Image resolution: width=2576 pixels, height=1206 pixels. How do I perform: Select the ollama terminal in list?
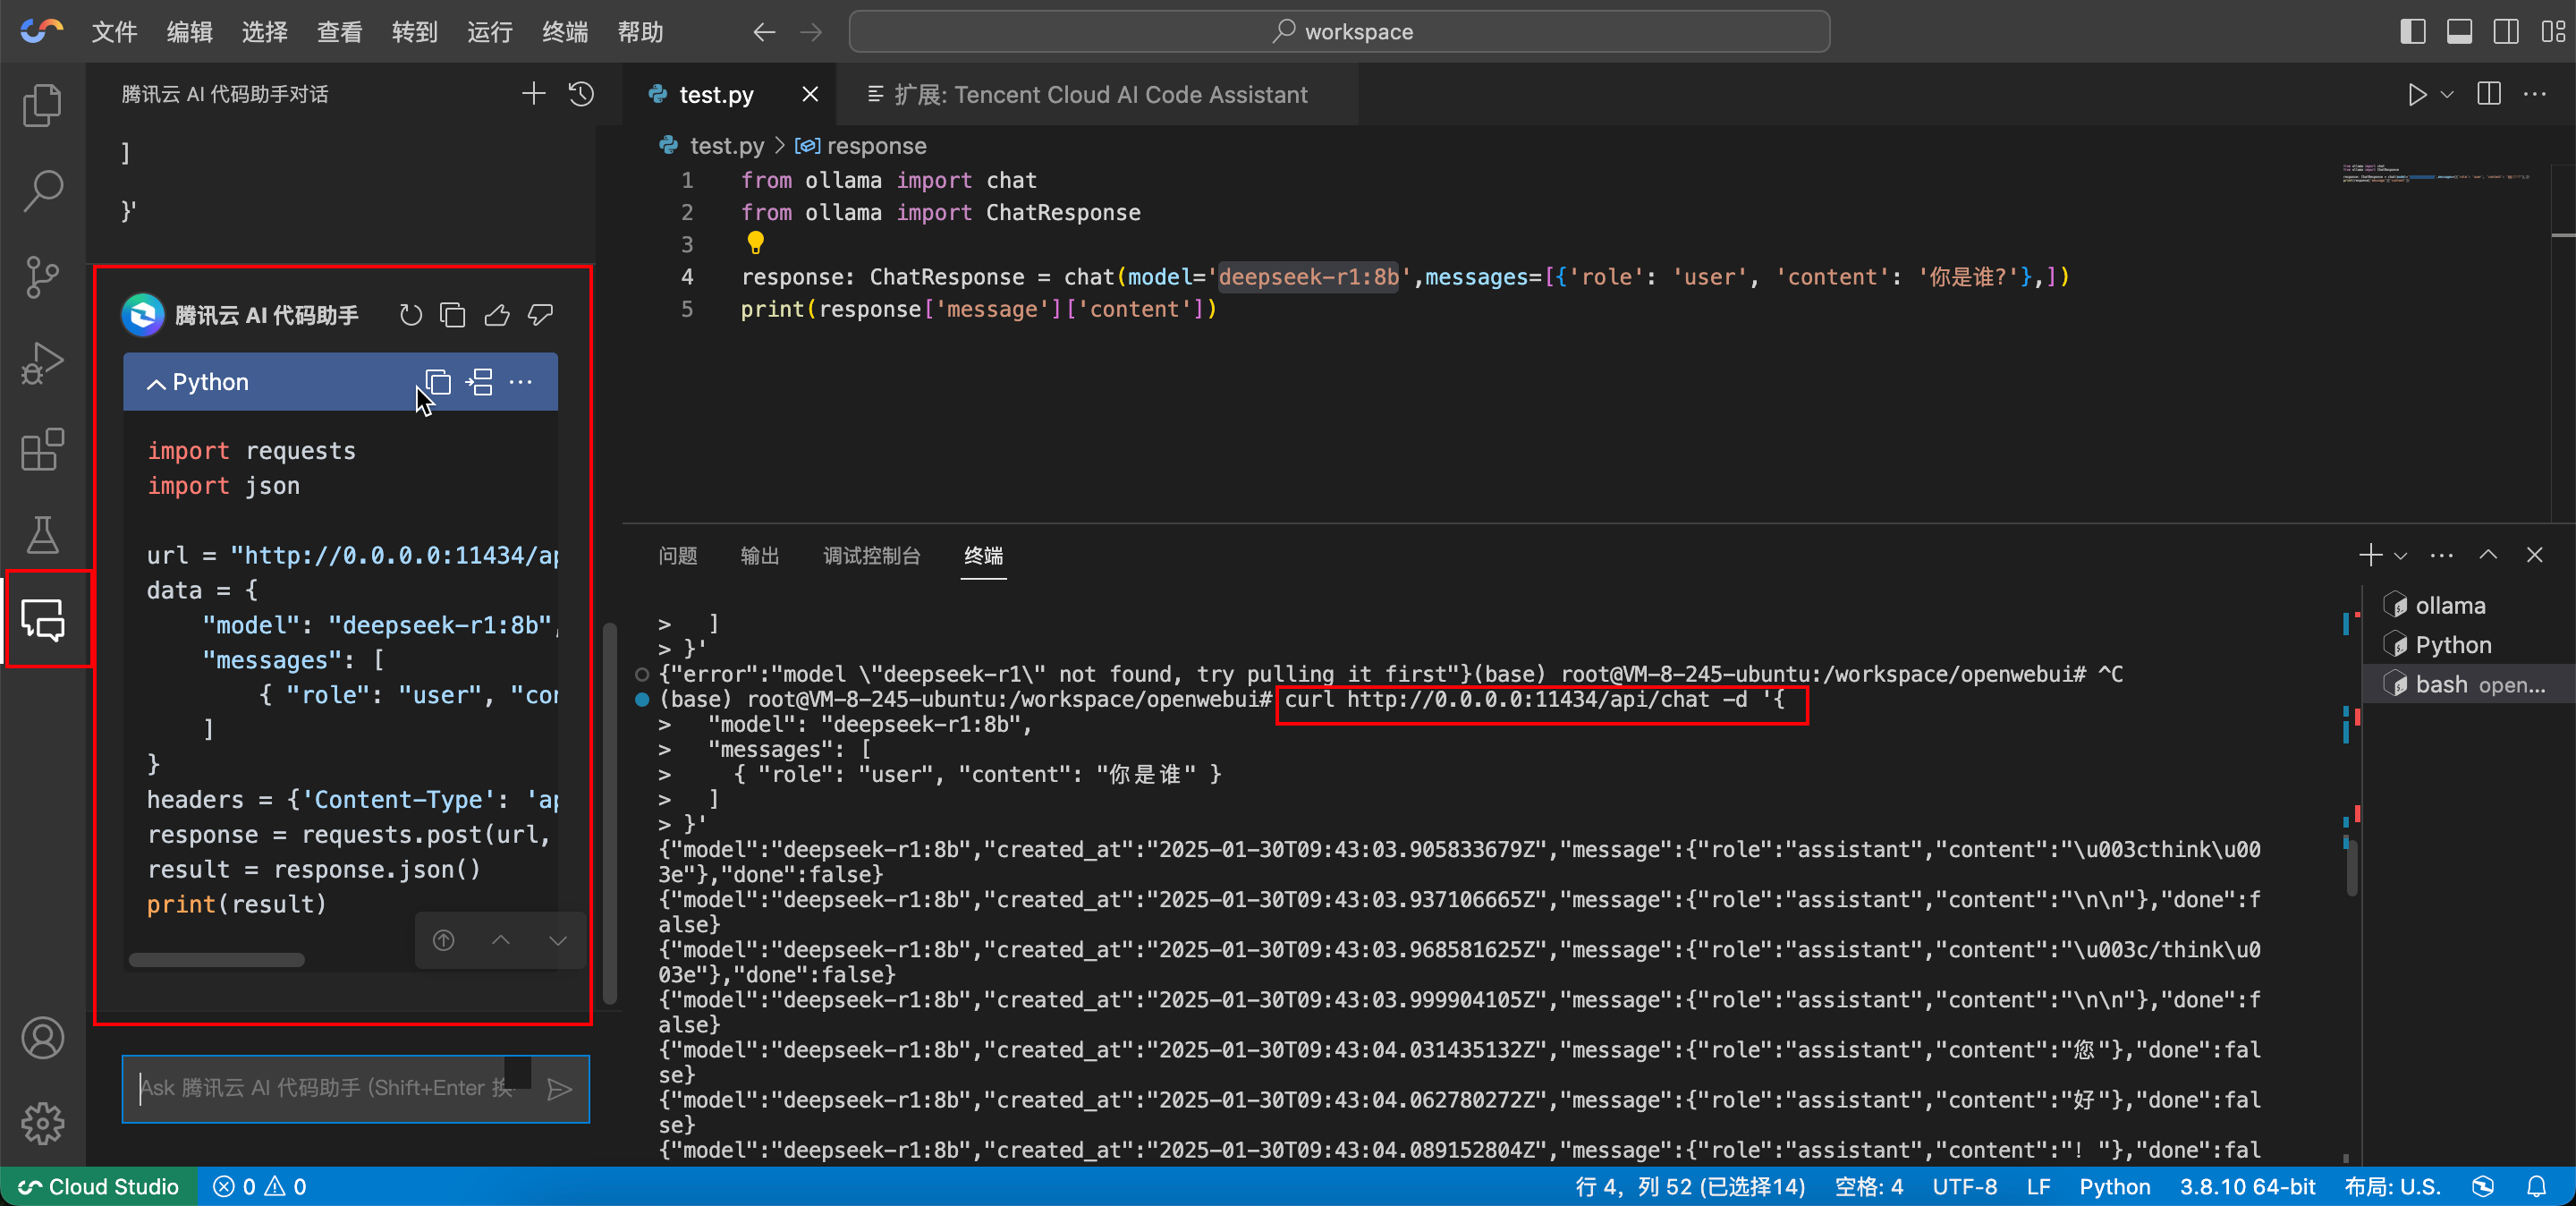pos(2449,606)
